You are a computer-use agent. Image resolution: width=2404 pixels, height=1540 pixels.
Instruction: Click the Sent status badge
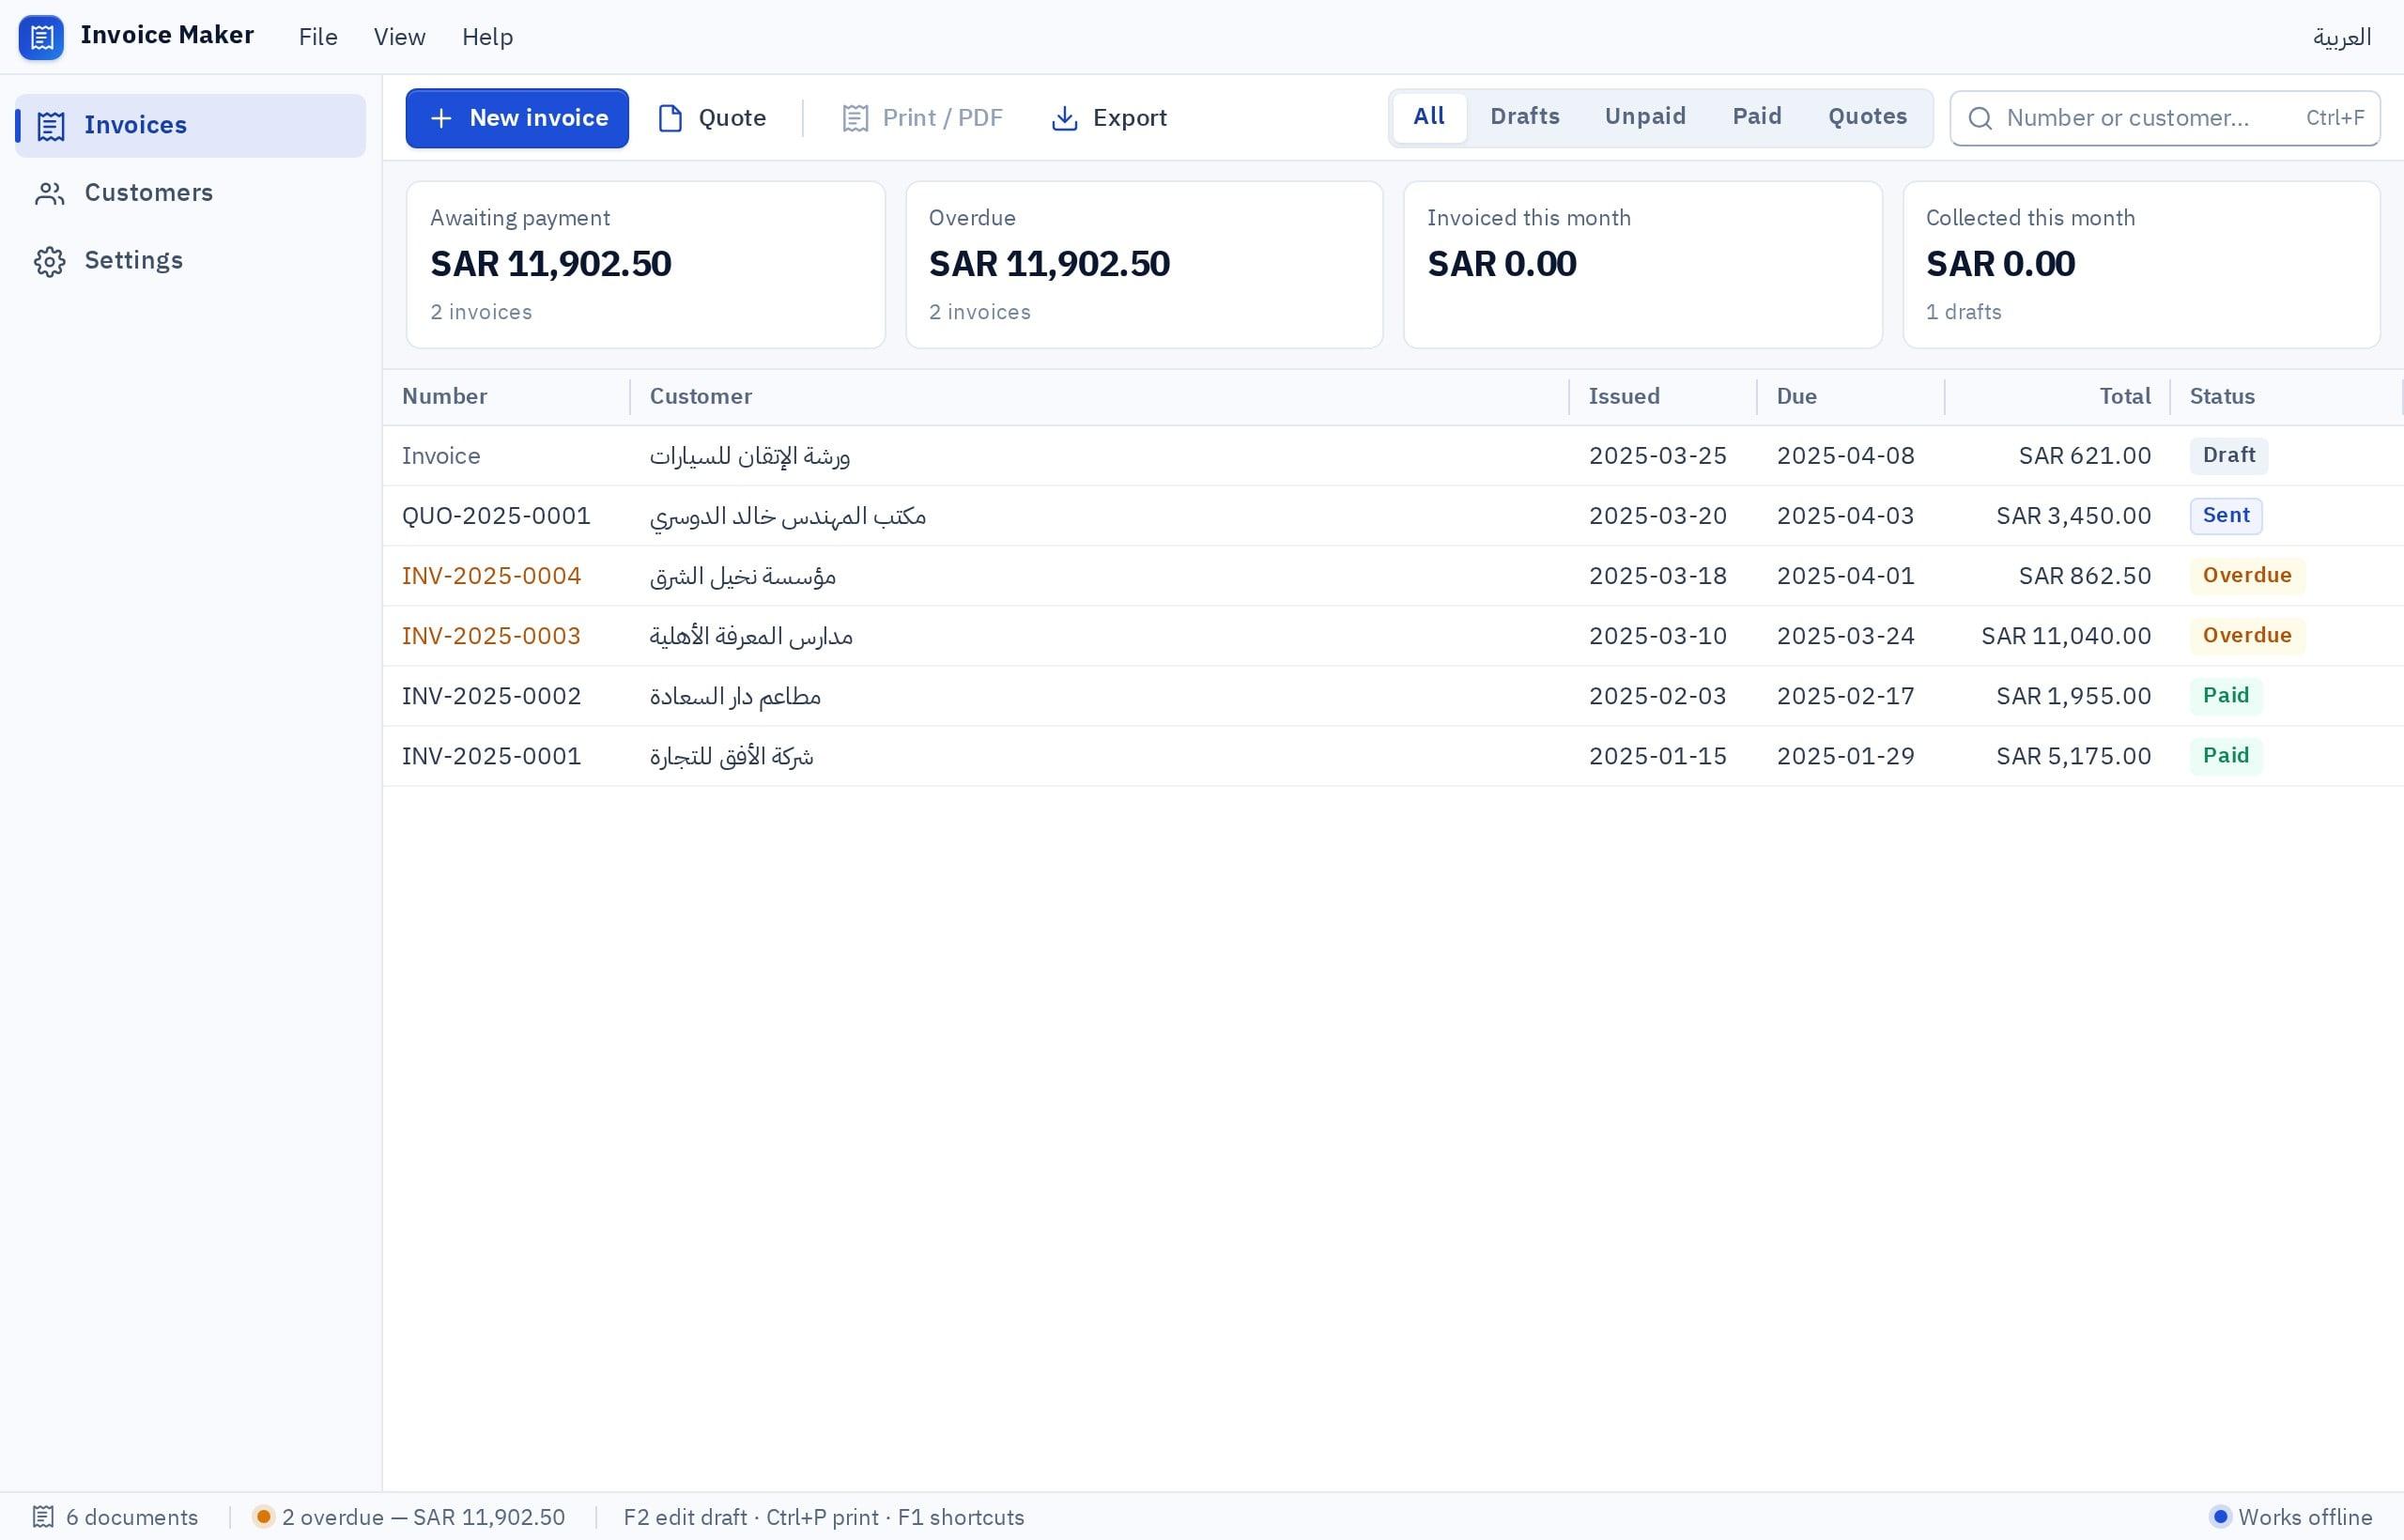click(x=2226, y=516)
